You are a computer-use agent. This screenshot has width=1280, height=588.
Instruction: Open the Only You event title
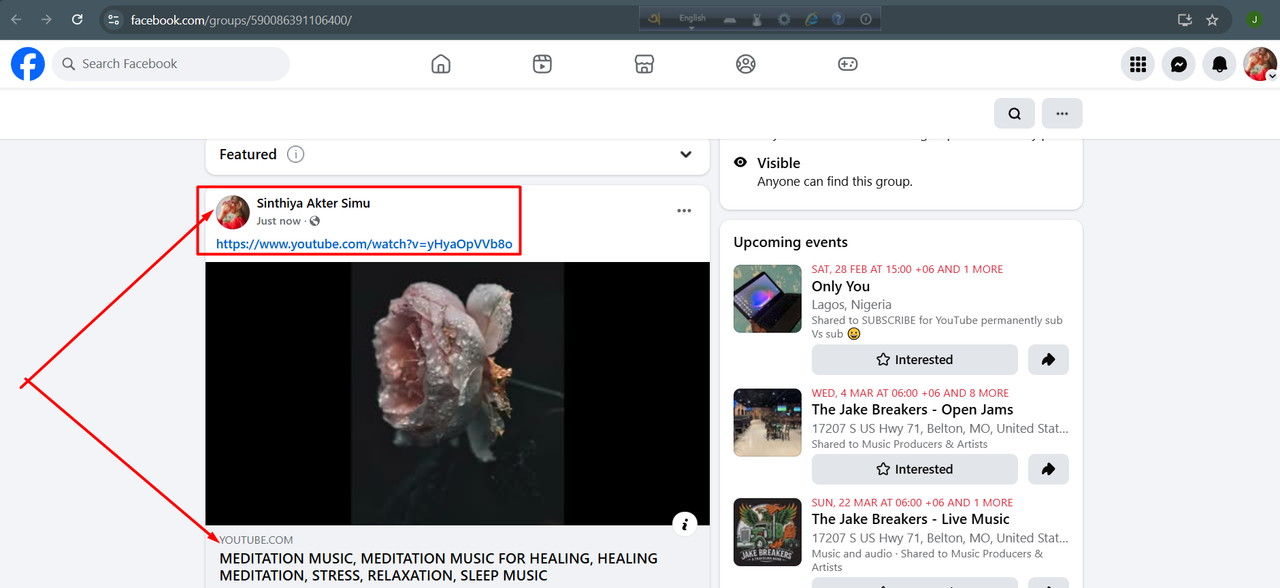pyautogui.click(x=841, y=286)
